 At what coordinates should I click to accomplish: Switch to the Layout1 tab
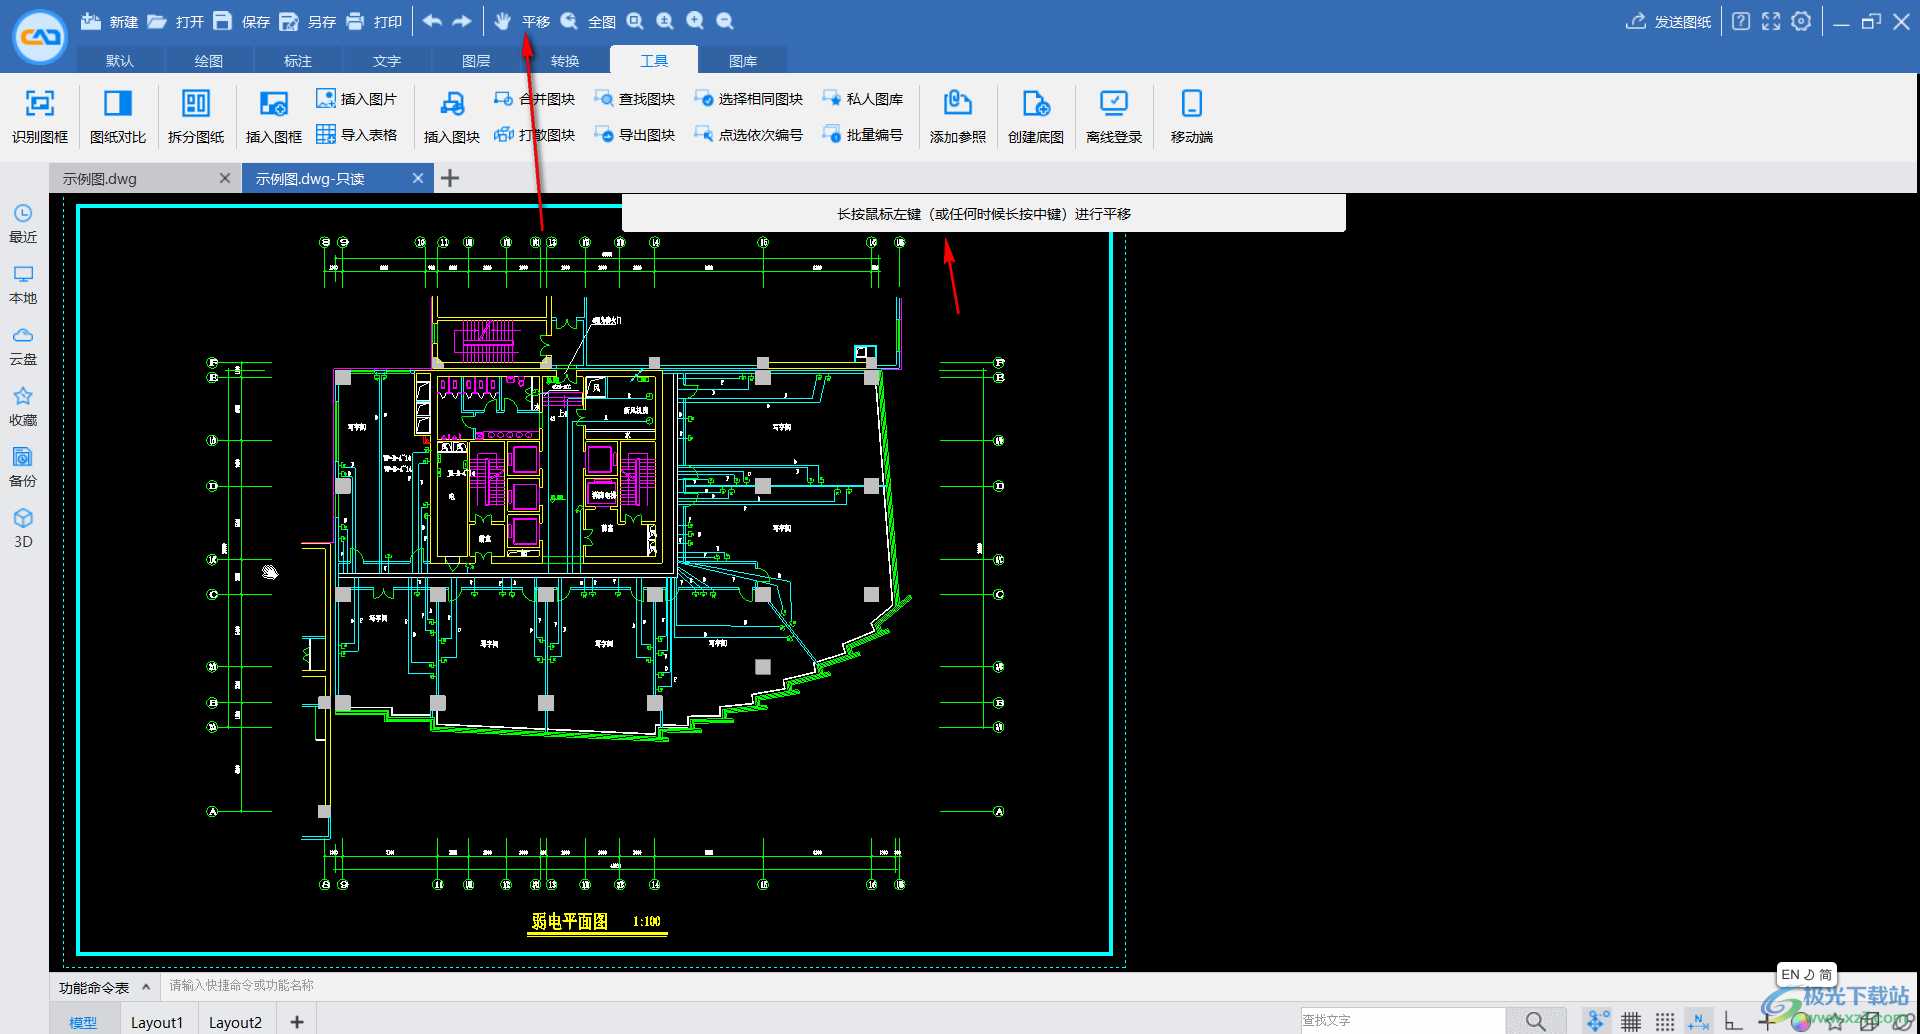coord(157,1022)
